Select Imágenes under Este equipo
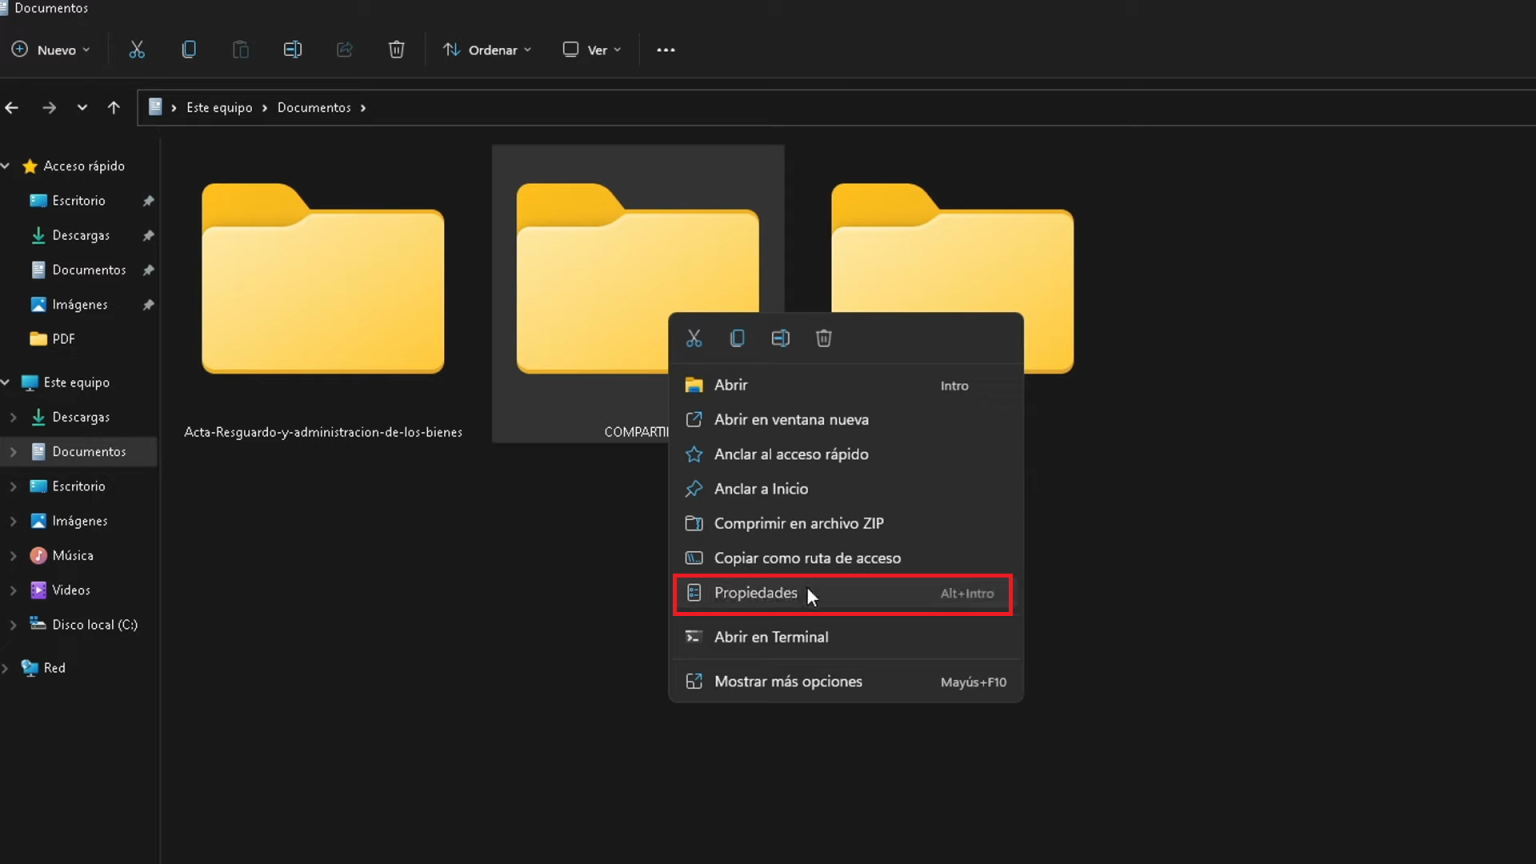 tap(80, 521)
